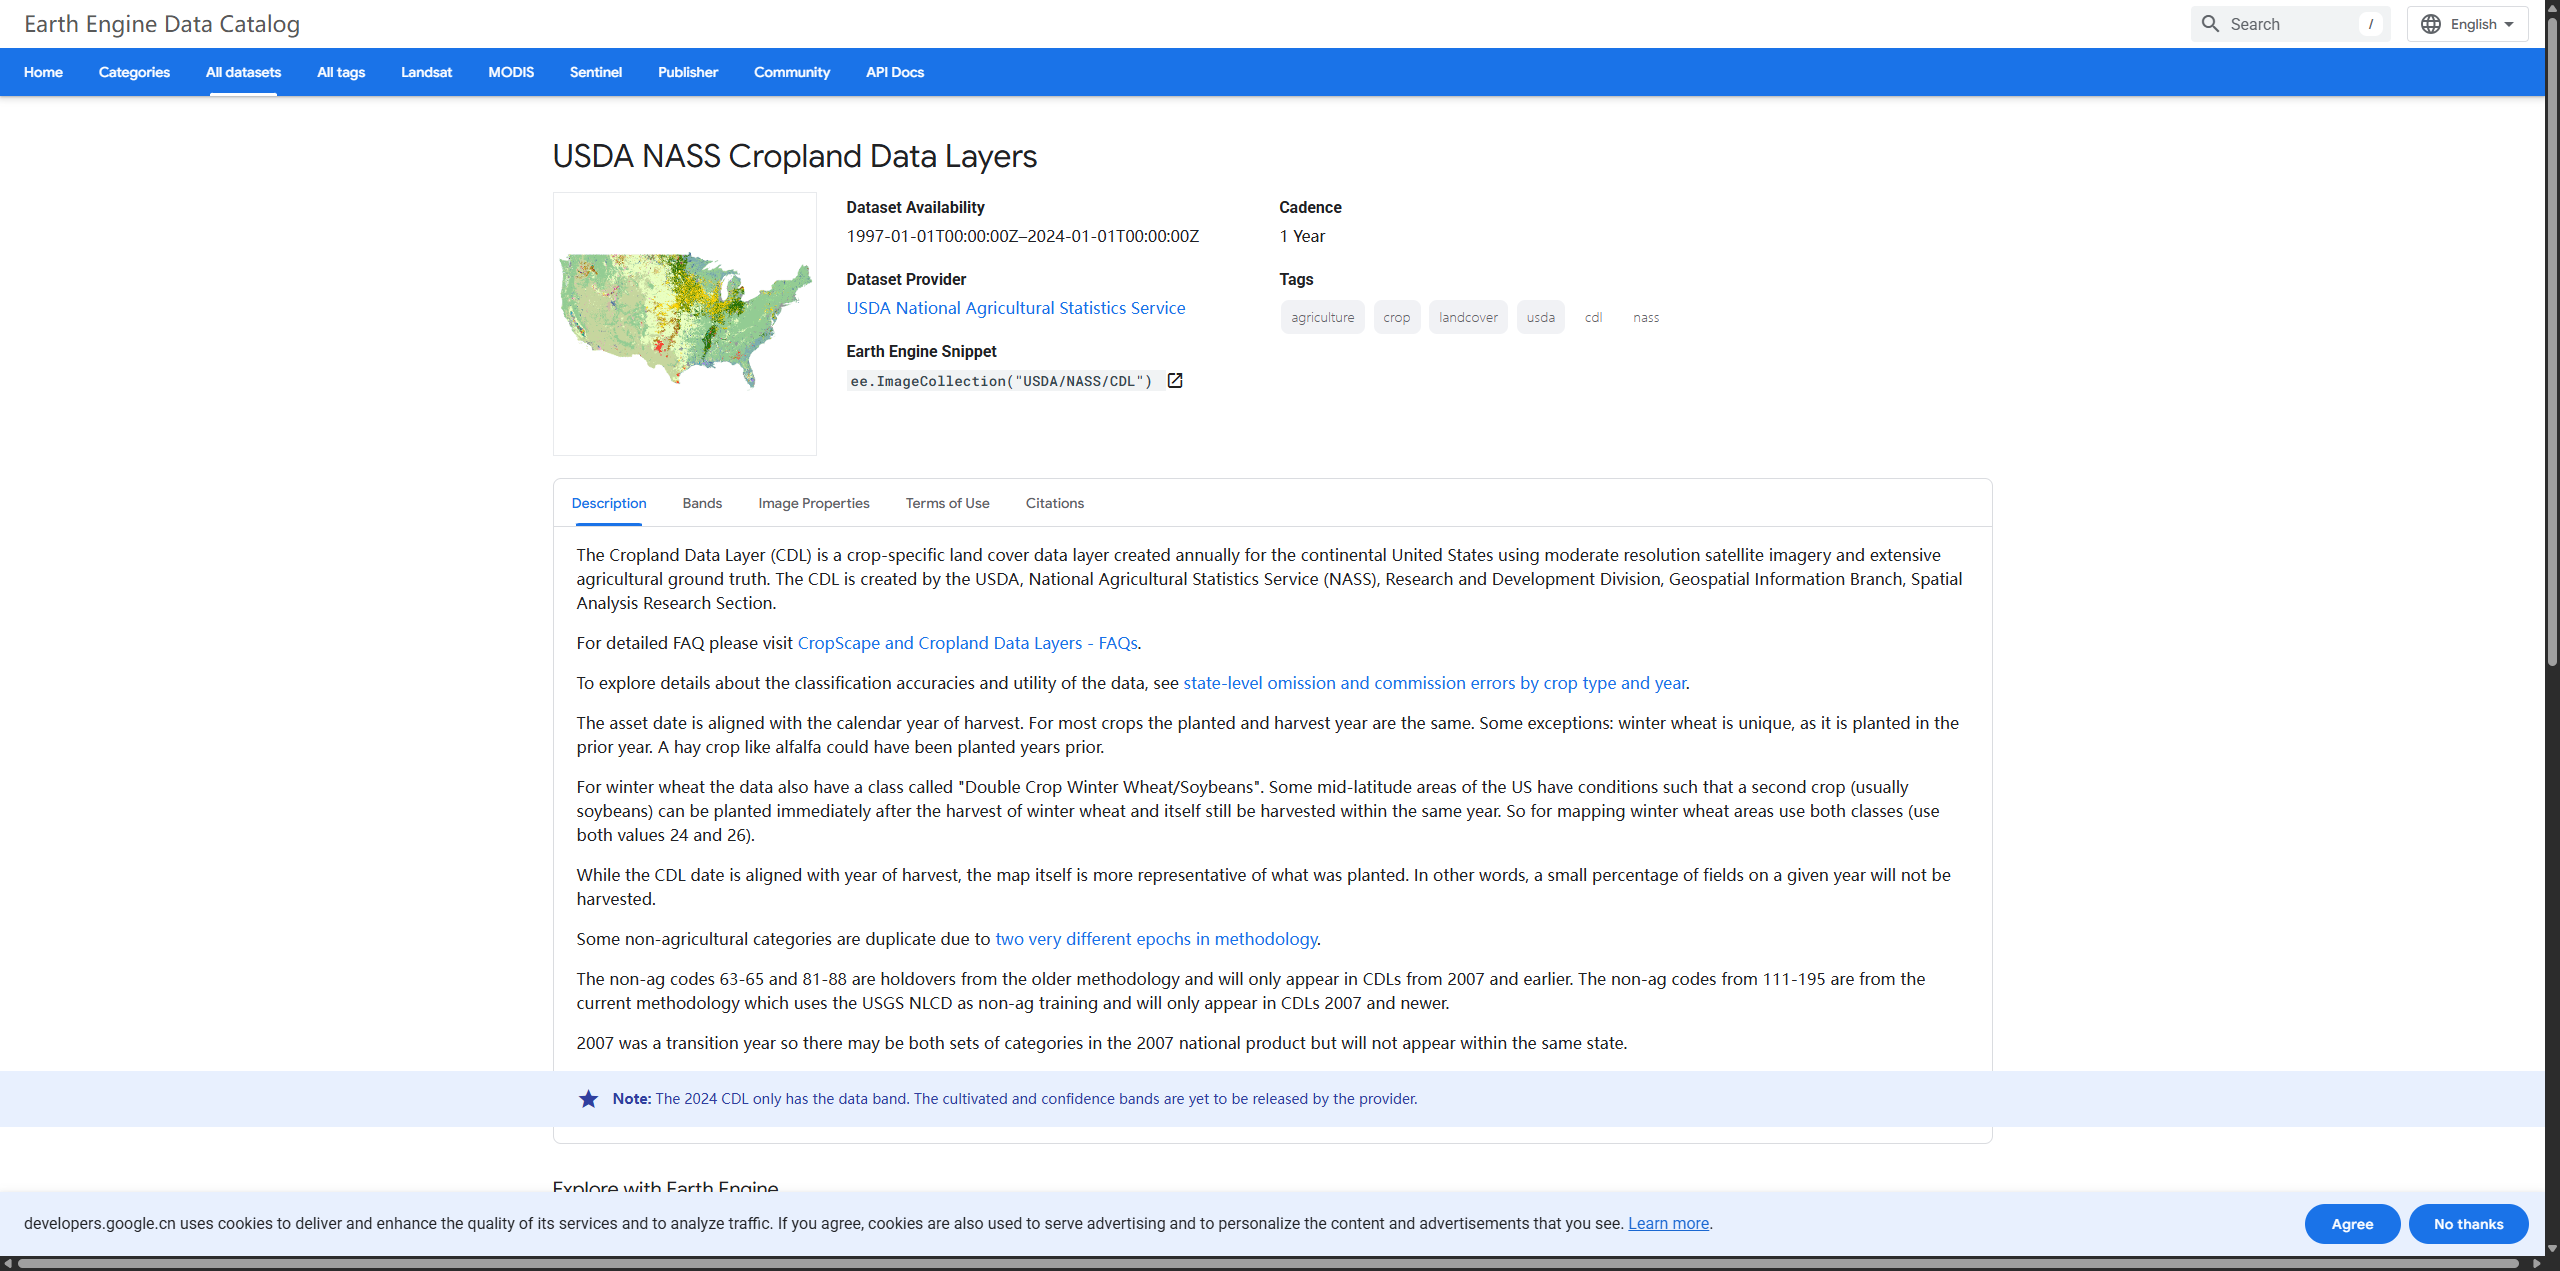Click the agriculture tag chip
Image resolution: width=2560 pixels, height=1271 pixels.
point(1322,318)
